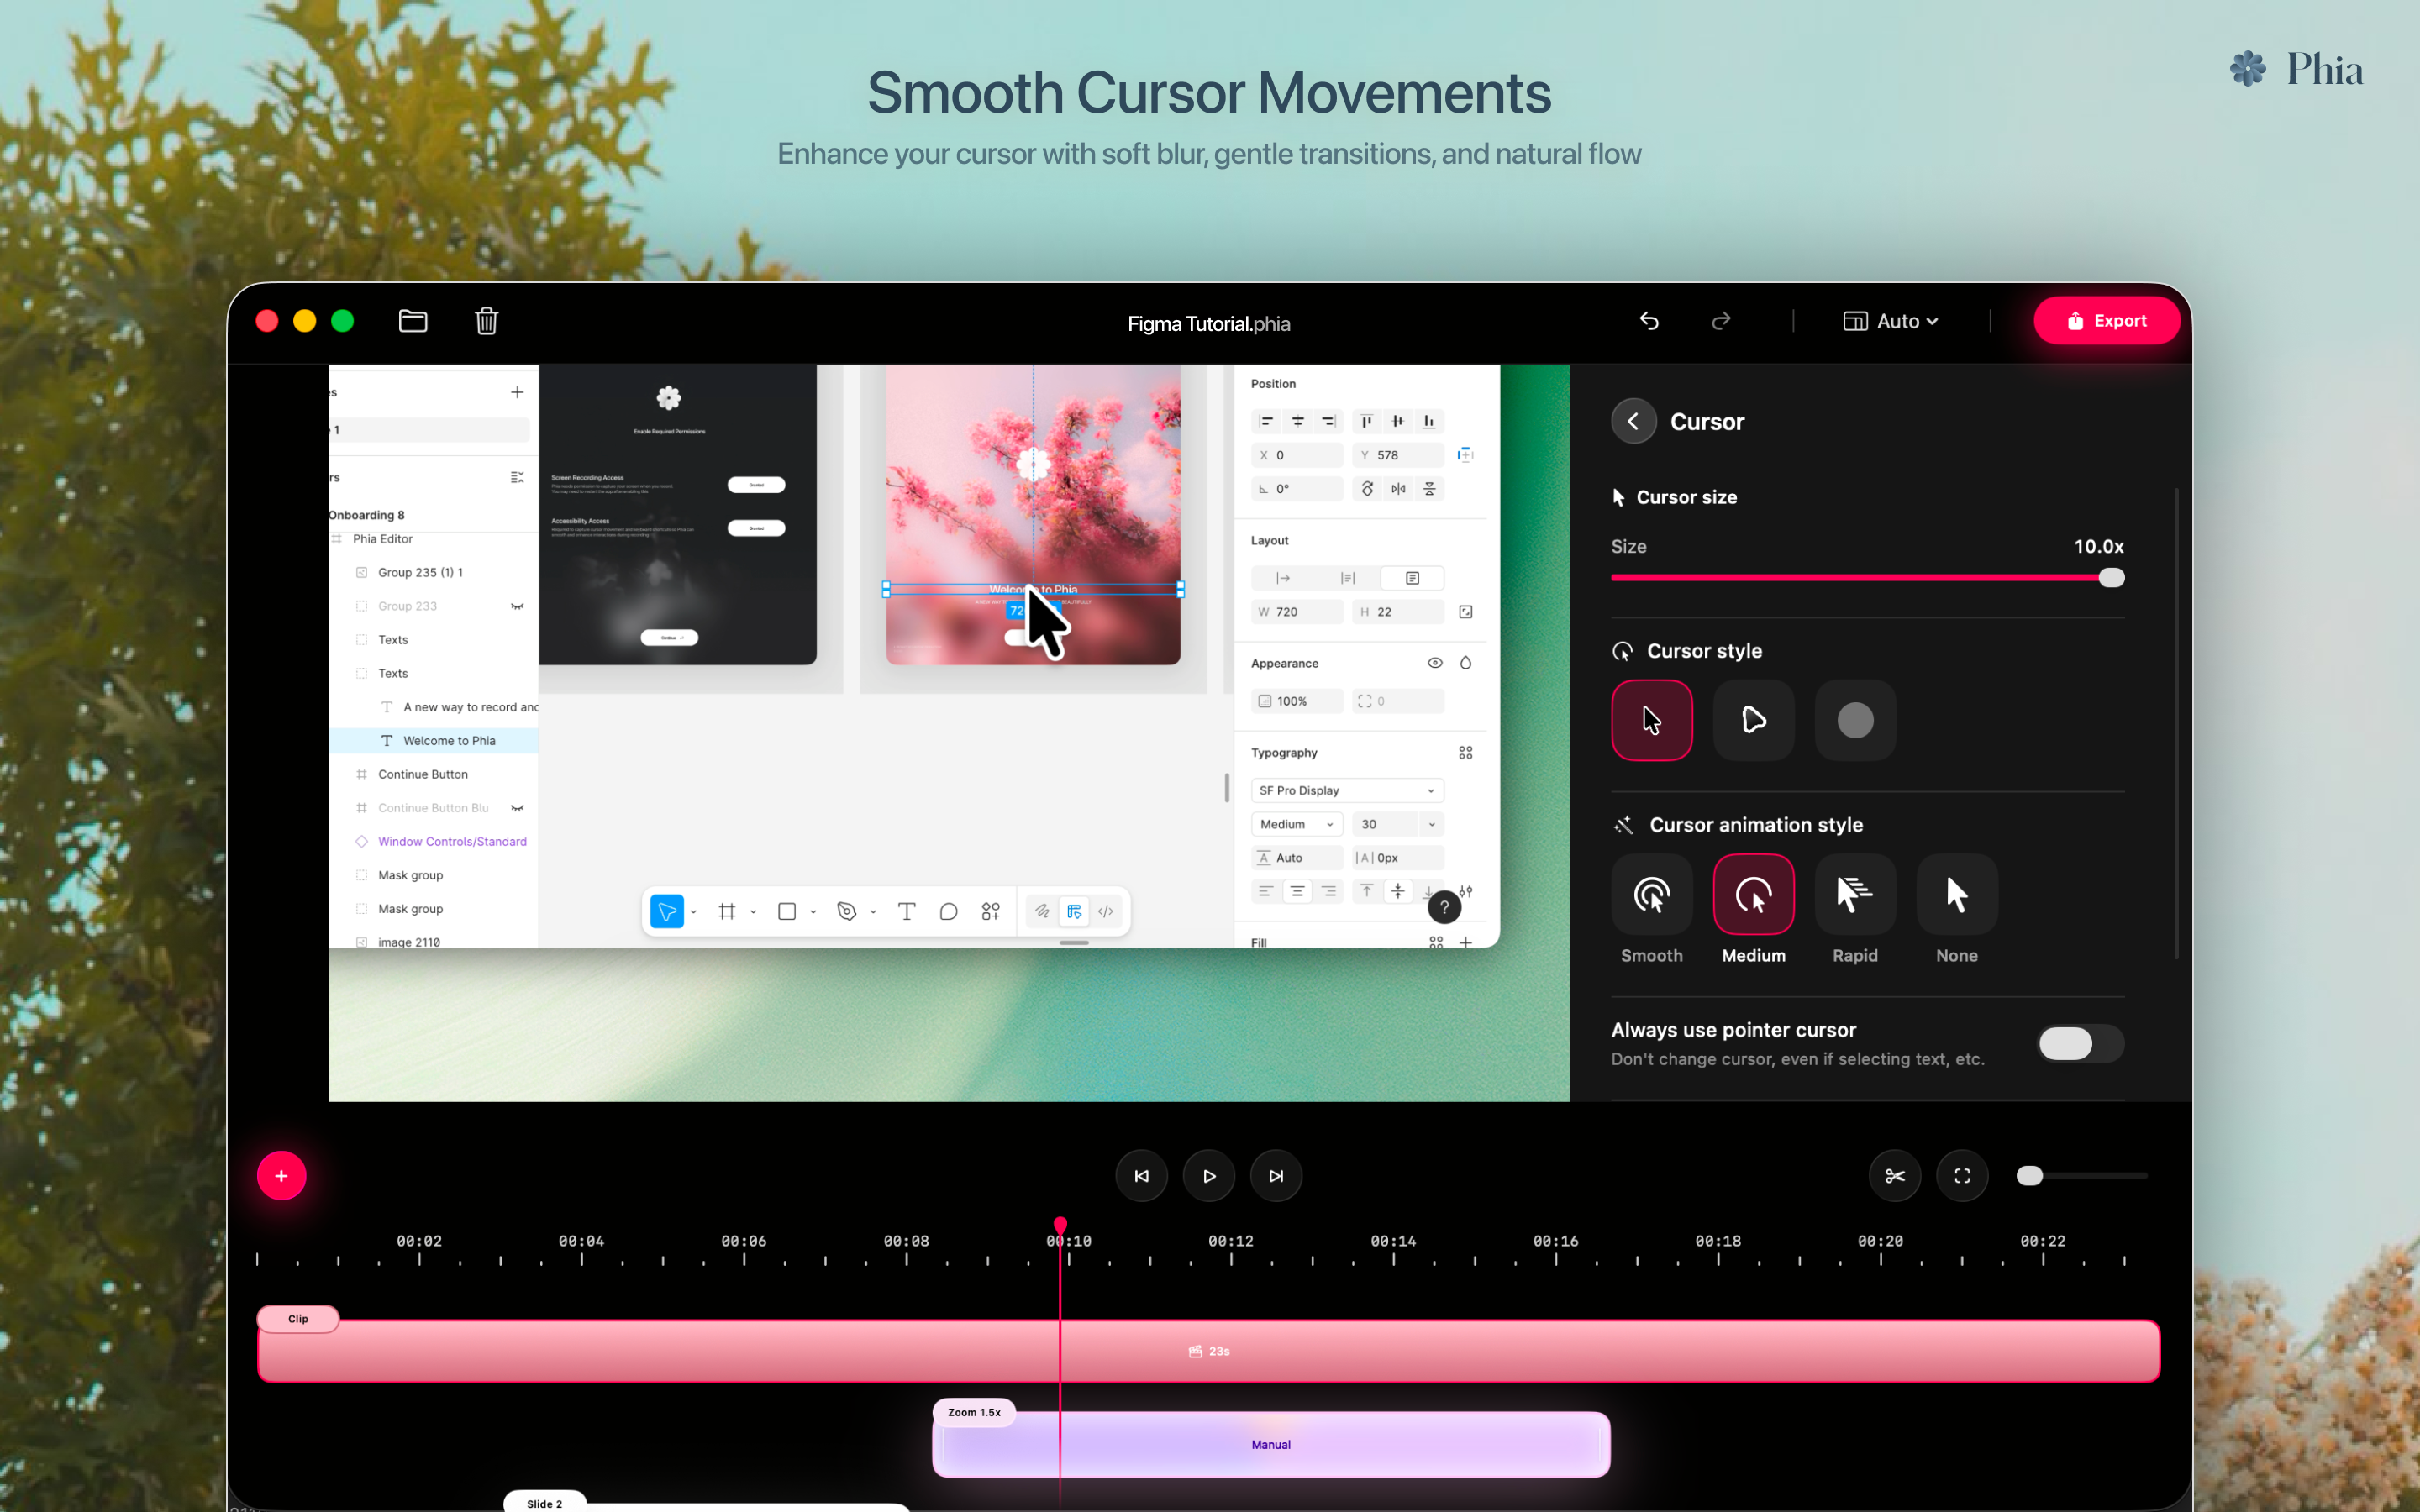Screen dimensions: 2420x1512
Task: Go back from the Cursor panel
Action: point(1634,420)
